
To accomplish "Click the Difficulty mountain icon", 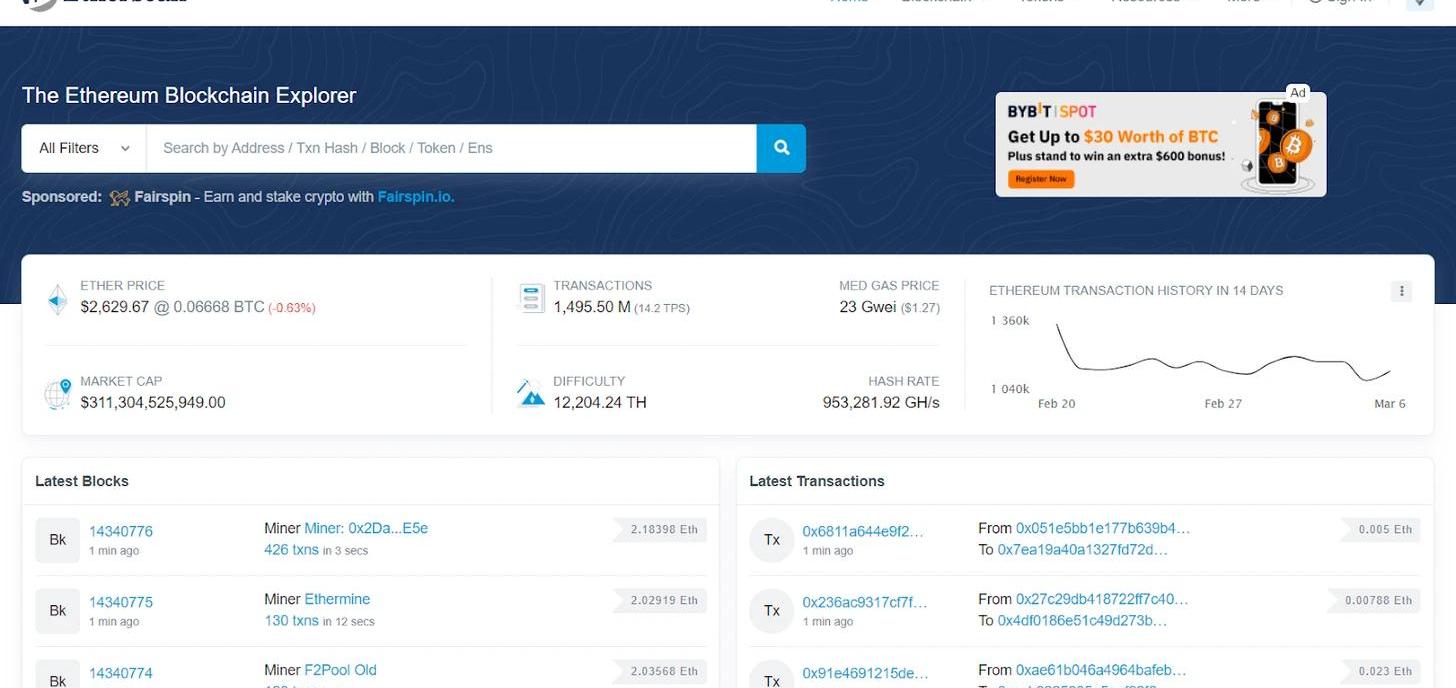I will pyautogui.click(x=531, y=393).
